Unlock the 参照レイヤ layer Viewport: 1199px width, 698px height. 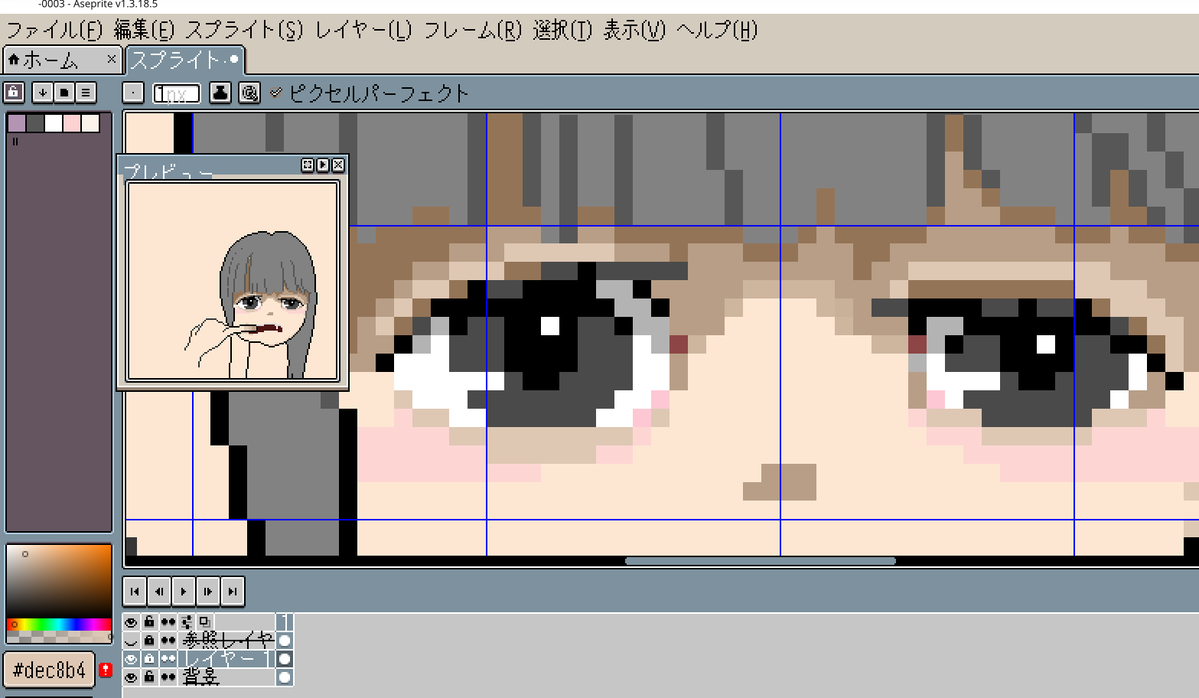[x=149, y=641]
